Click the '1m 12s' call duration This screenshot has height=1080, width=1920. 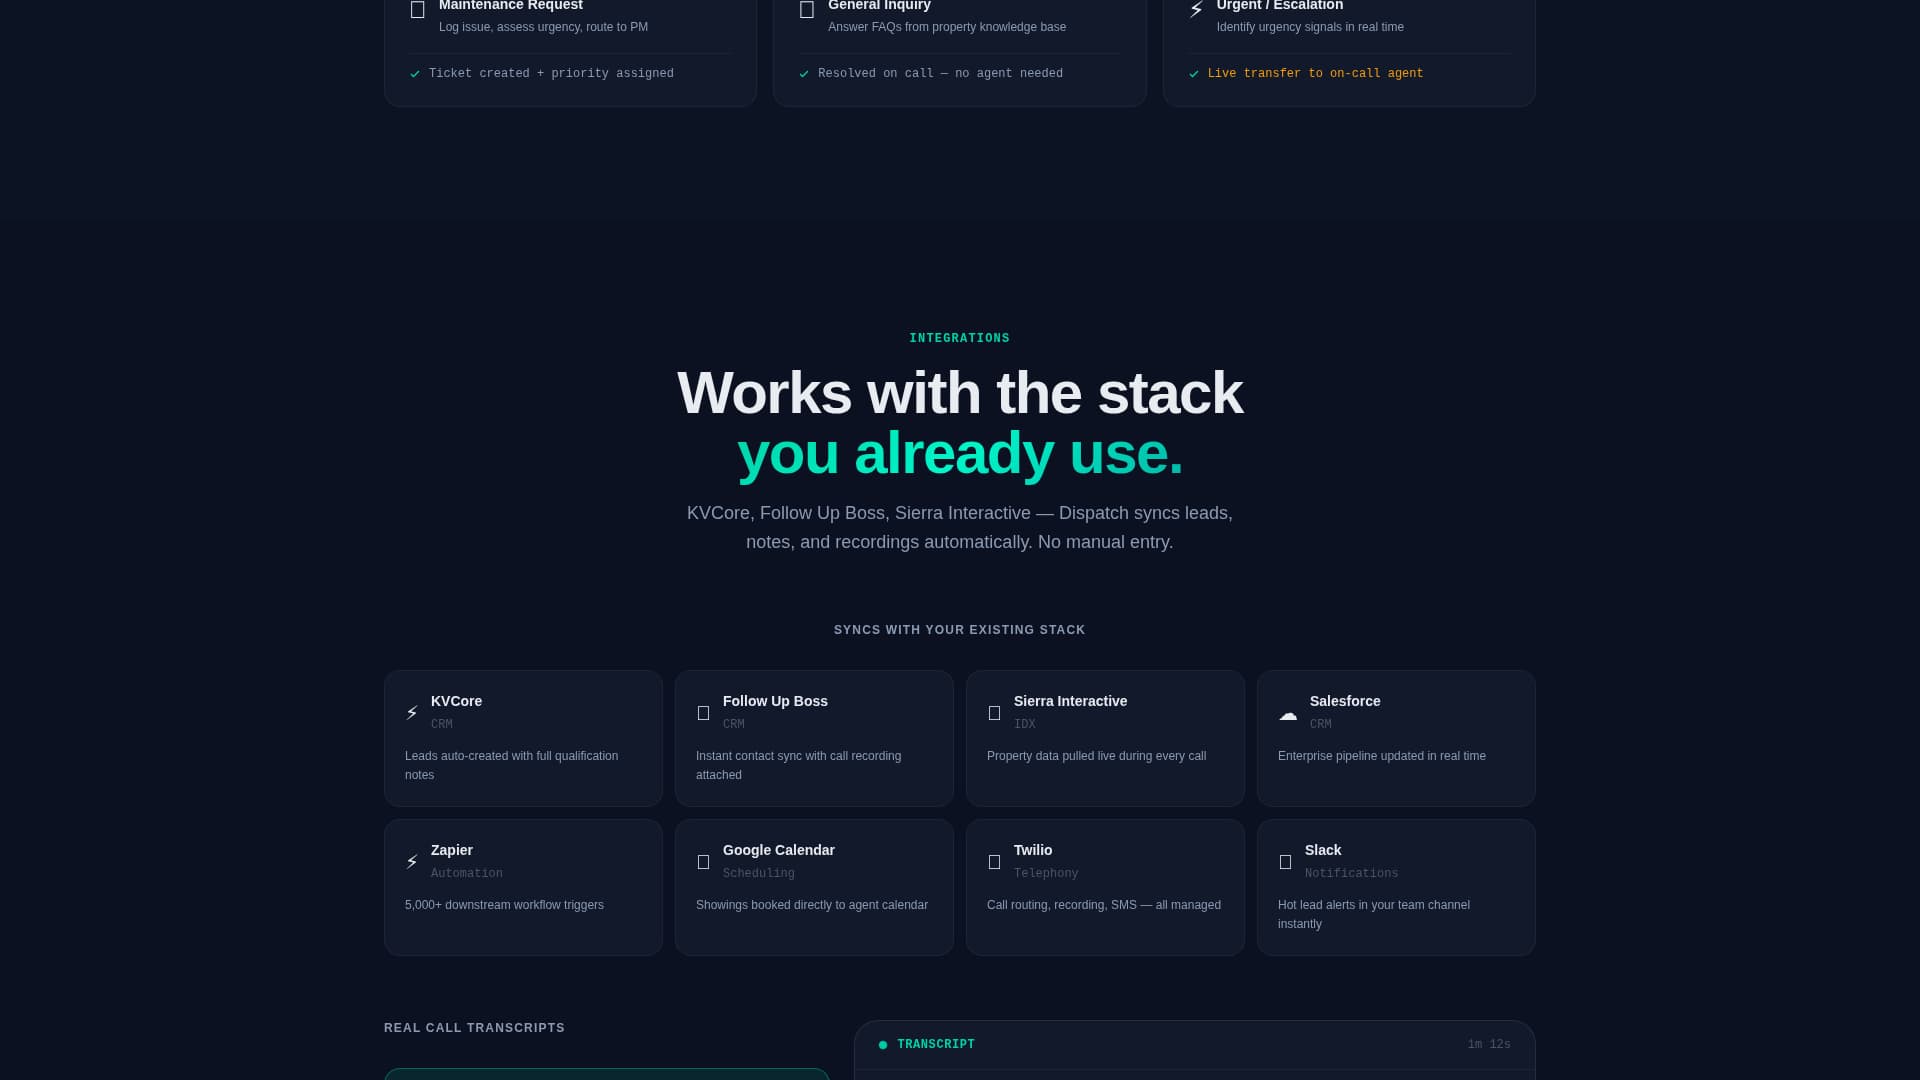[1489, 1044]
